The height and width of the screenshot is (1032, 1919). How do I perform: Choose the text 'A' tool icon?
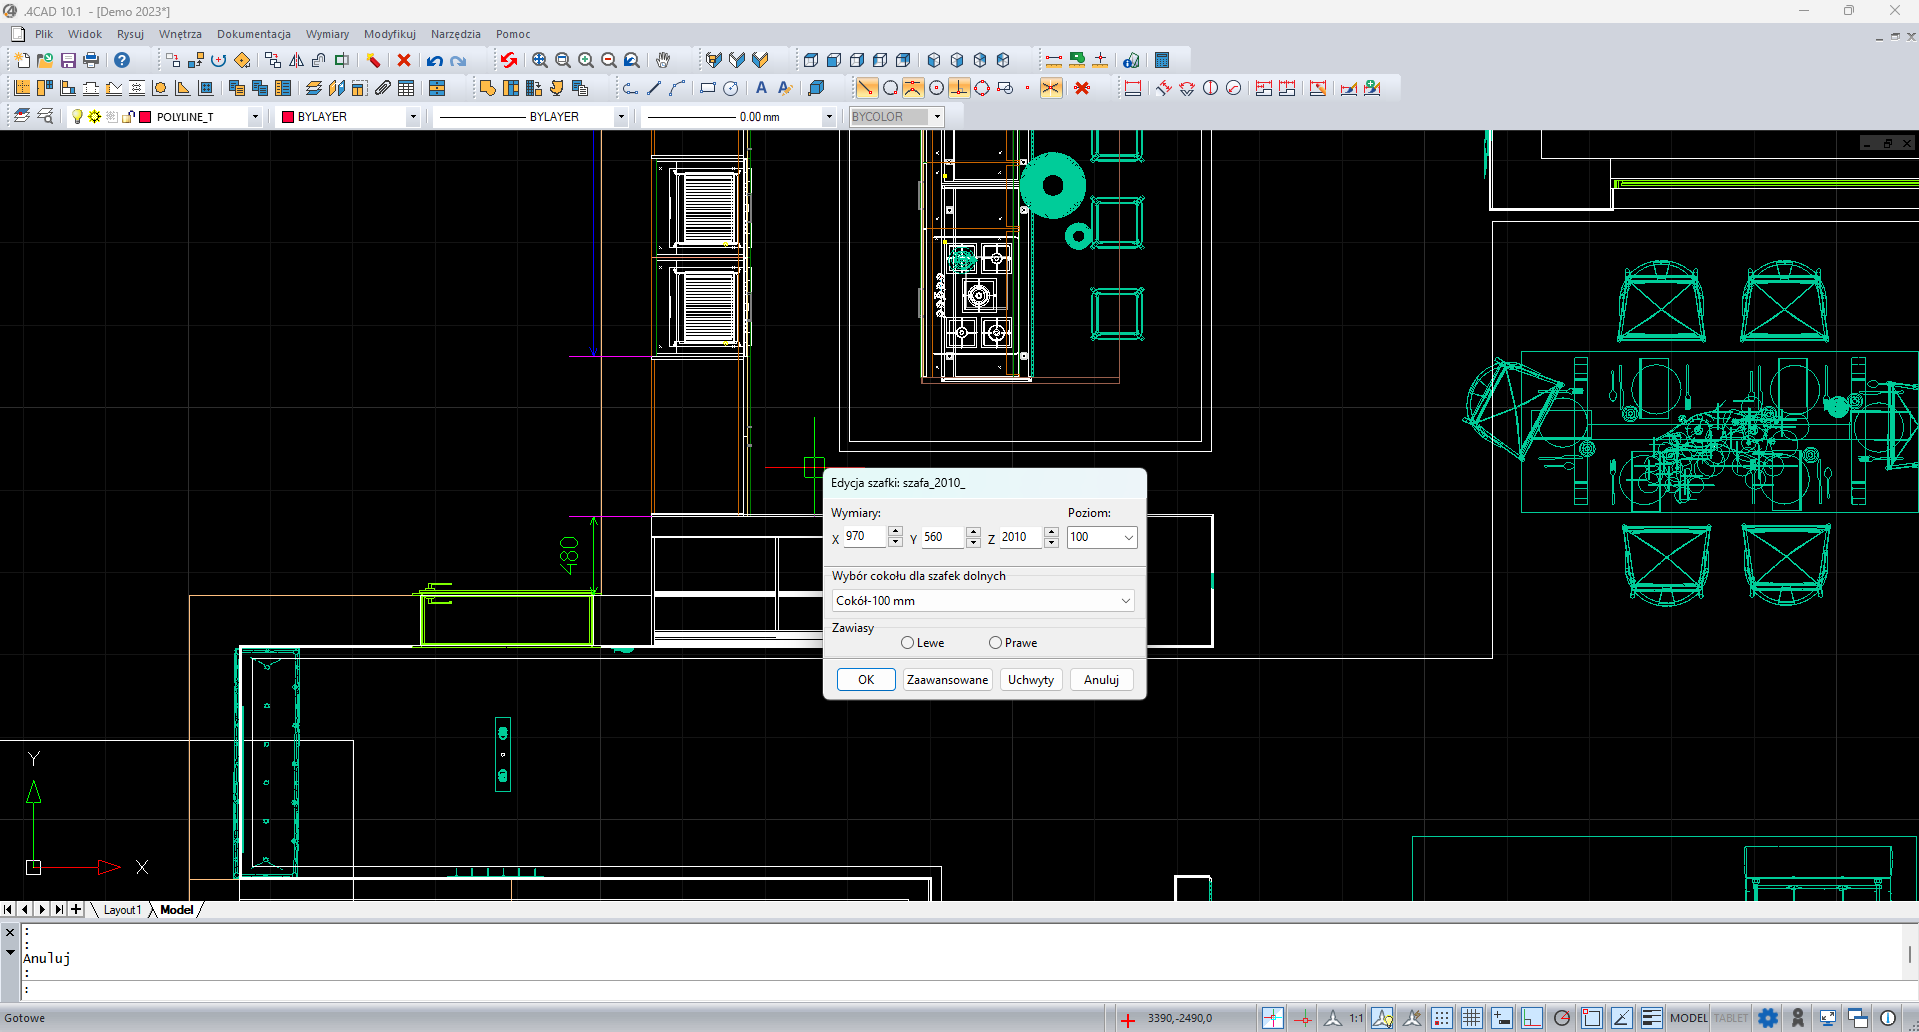[x=761, y=88]
